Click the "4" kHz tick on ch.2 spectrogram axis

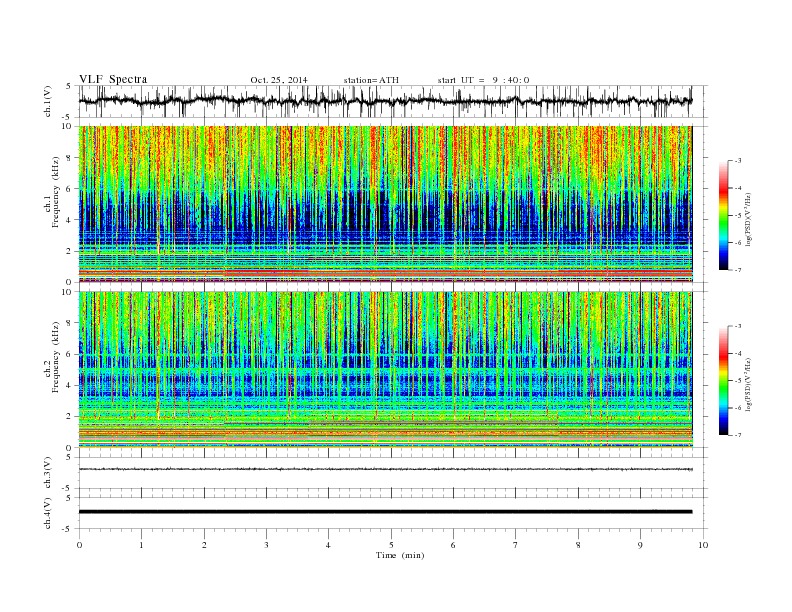point(70,385)
